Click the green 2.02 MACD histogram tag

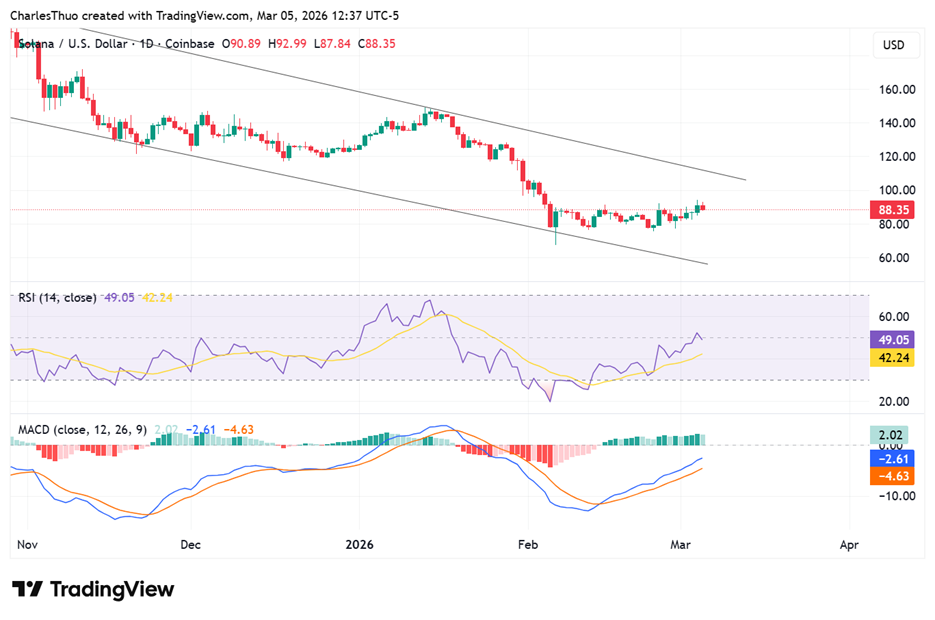coord(891,435)
